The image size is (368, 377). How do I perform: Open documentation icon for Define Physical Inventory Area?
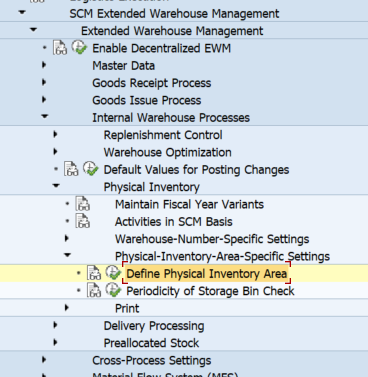click(x=94, y=273)
